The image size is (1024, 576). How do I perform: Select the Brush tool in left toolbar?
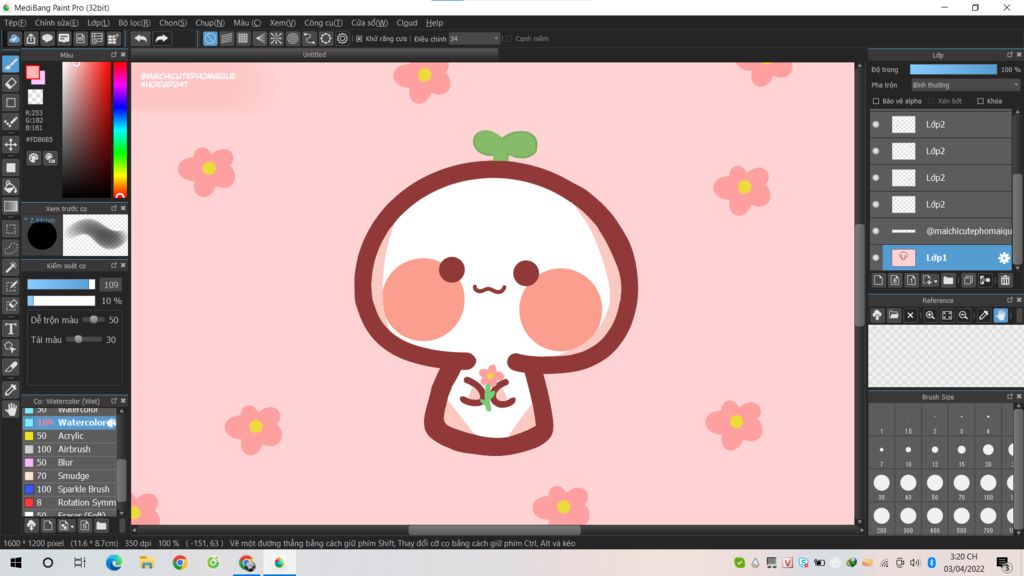tap(10, 63)
